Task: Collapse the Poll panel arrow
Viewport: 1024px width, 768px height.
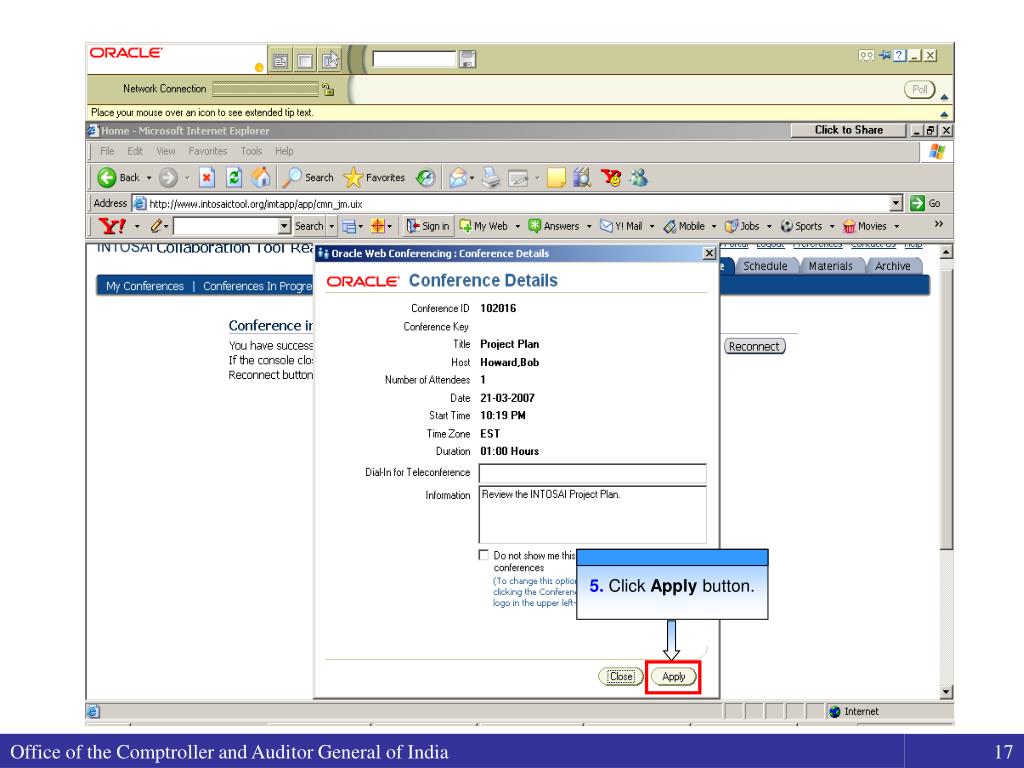Action: [x=944, y=97]
